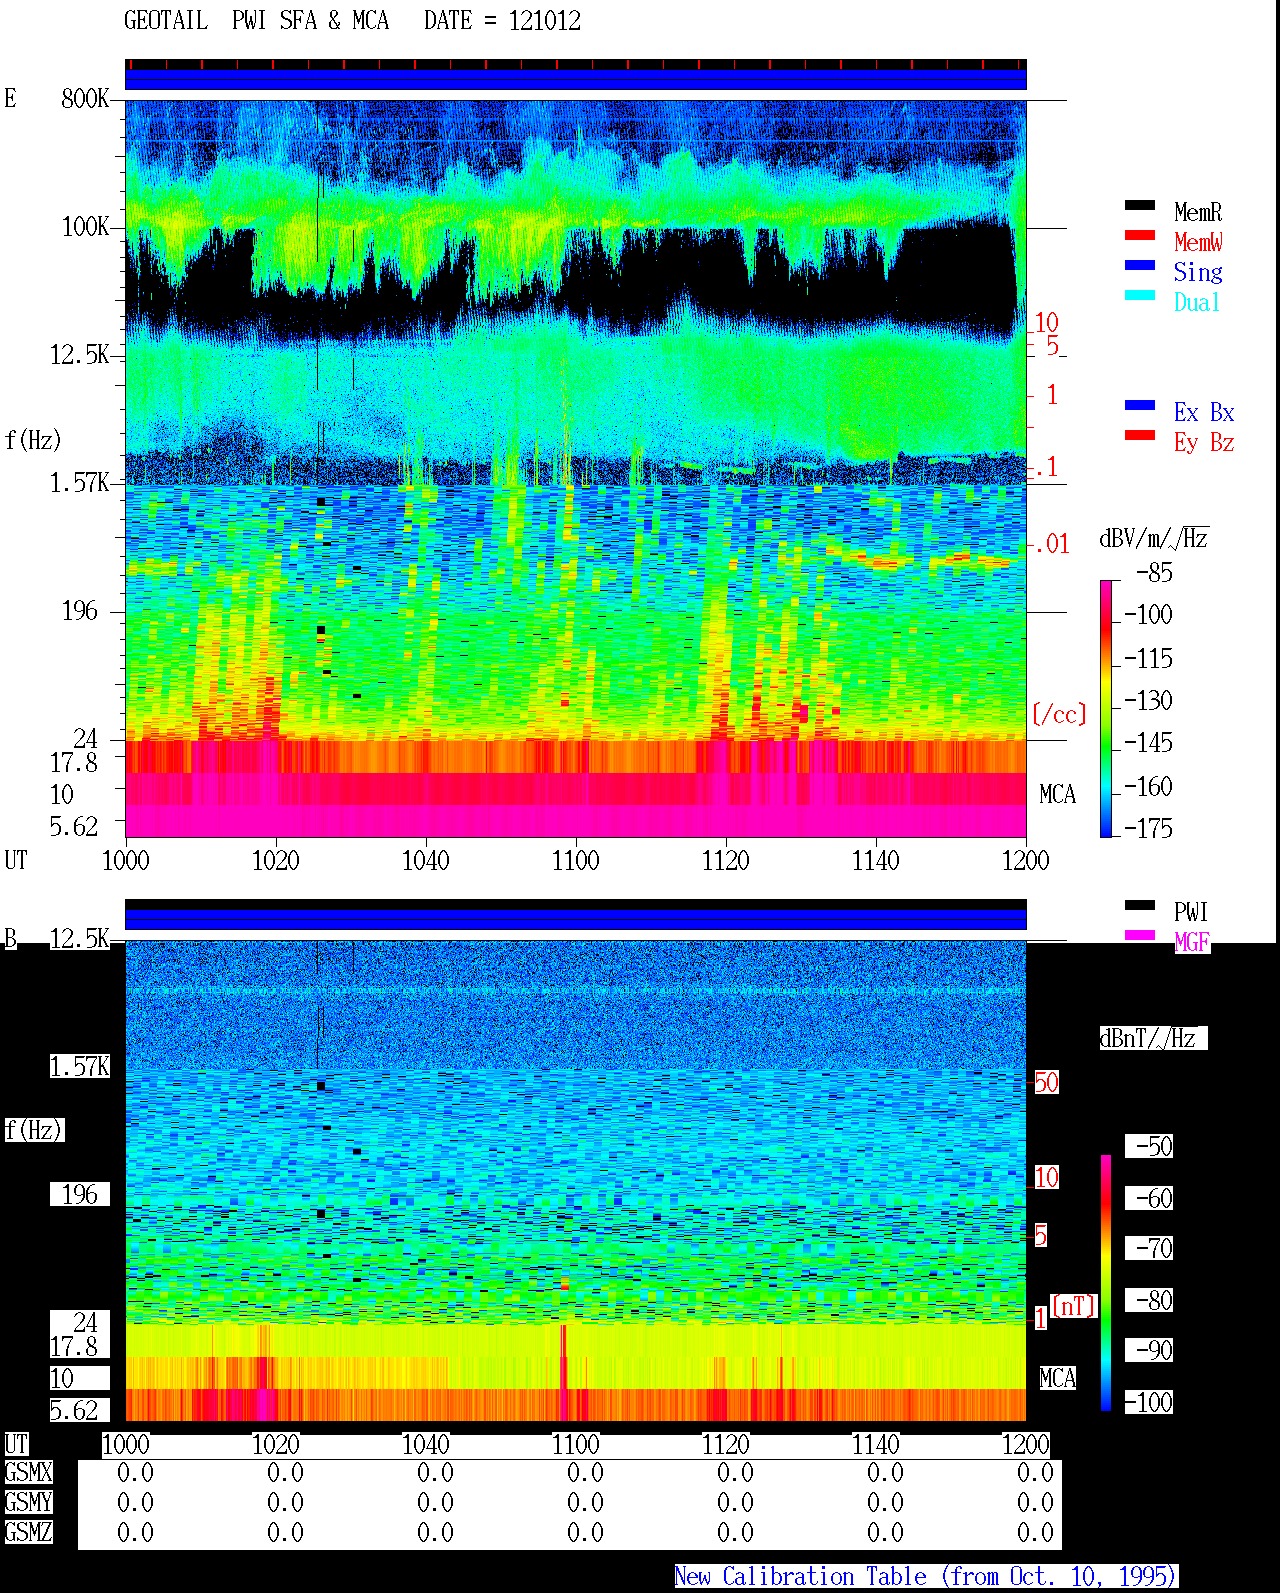Click the dBnT magnetic field color bar

click(1106, 1283)
